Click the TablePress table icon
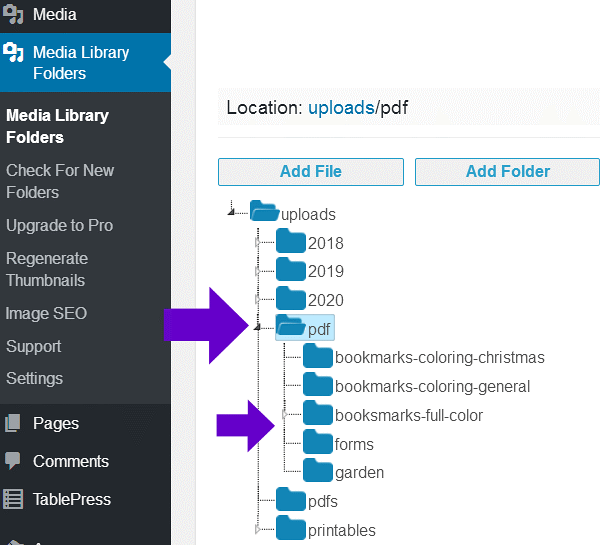This screenshot has width=600, height=545. pos(13,499)
